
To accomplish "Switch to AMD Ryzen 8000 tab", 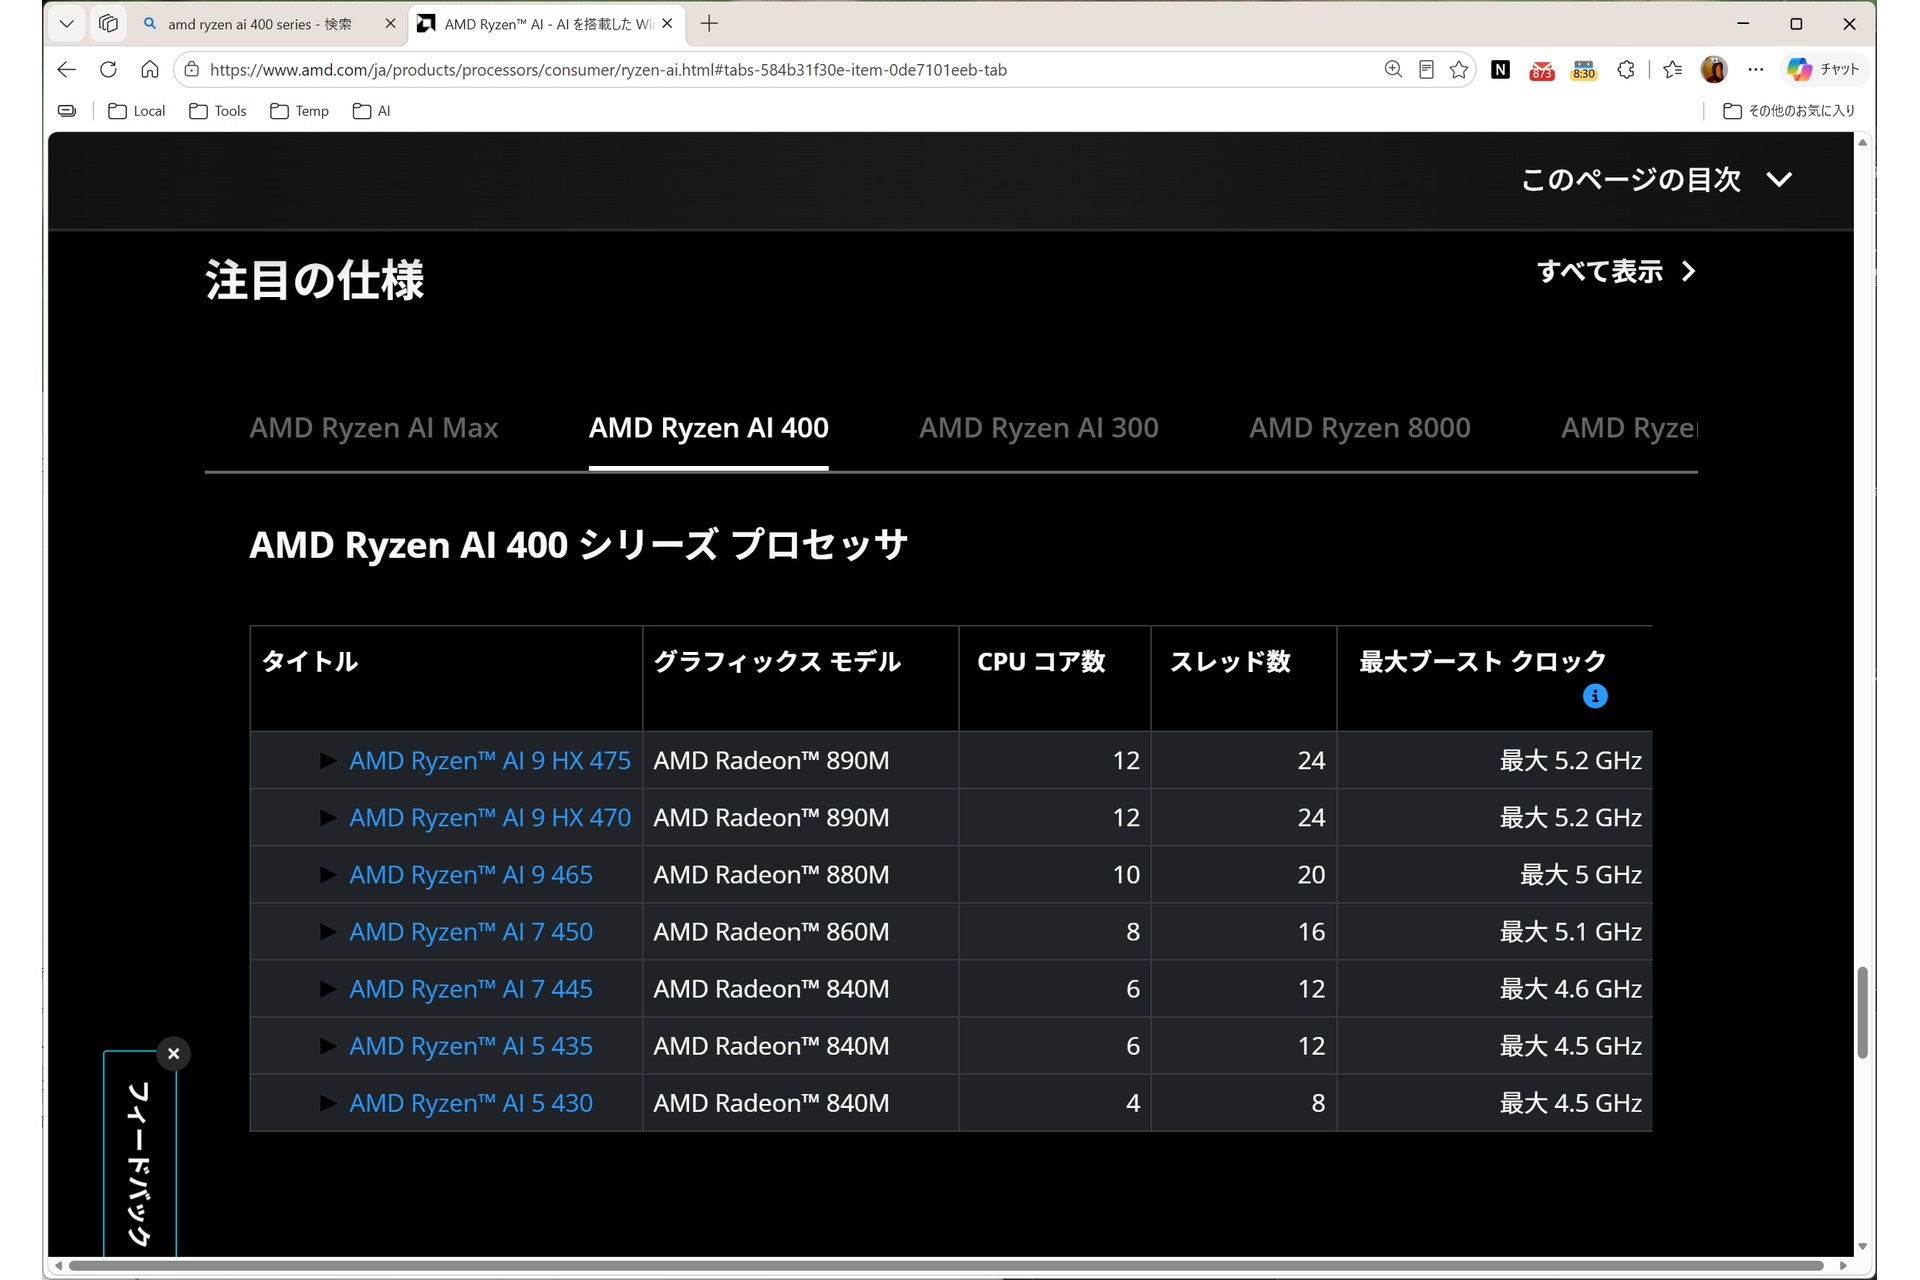I will 1359,428.
